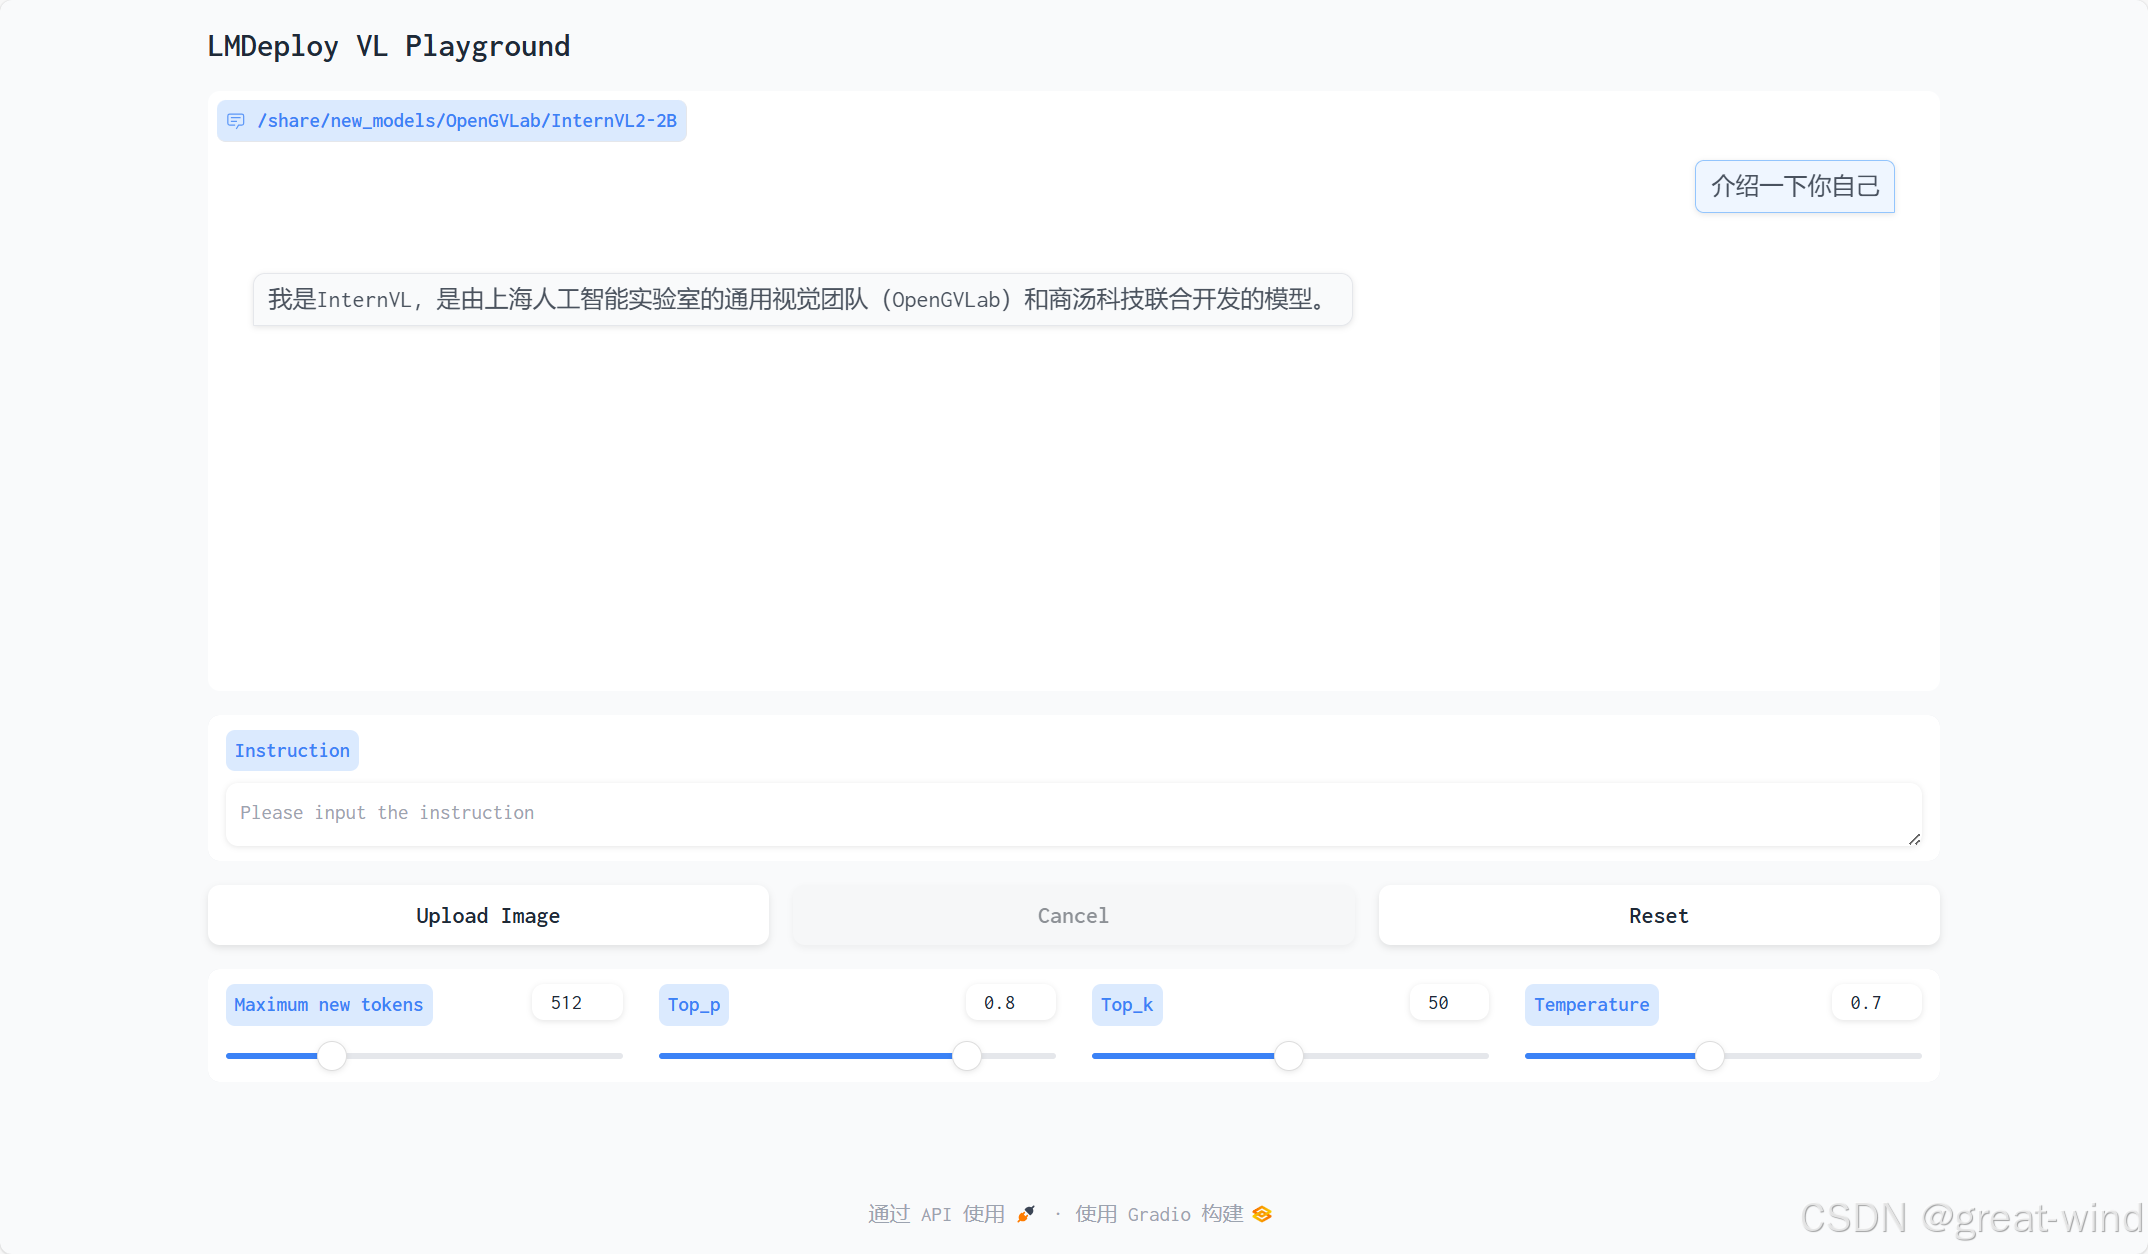
Task: Click the chatbot label chat-bubble icon
Action: [236, 121]
